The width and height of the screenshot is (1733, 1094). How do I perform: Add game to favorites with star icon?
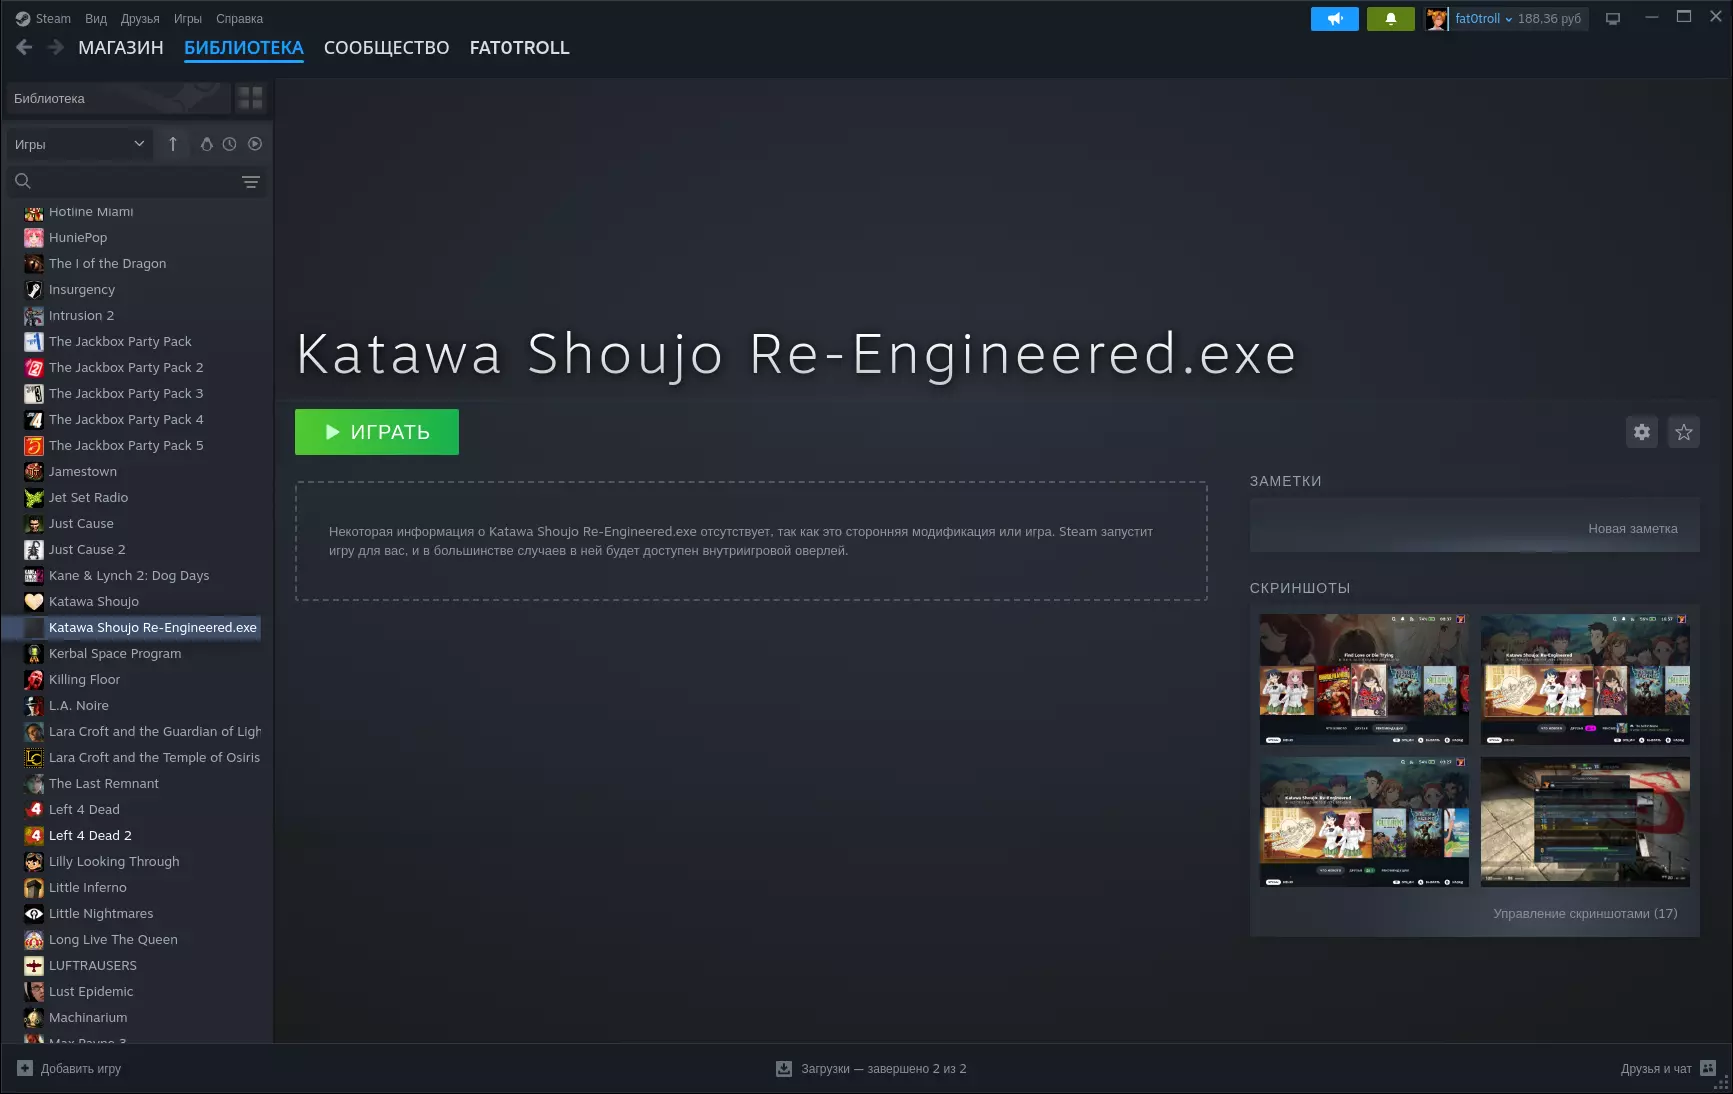coord(1684,432)
